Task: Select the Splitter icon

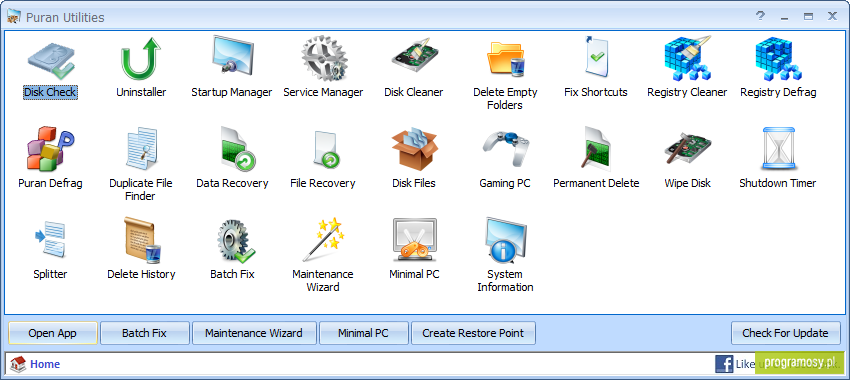Action: (50, 240)
